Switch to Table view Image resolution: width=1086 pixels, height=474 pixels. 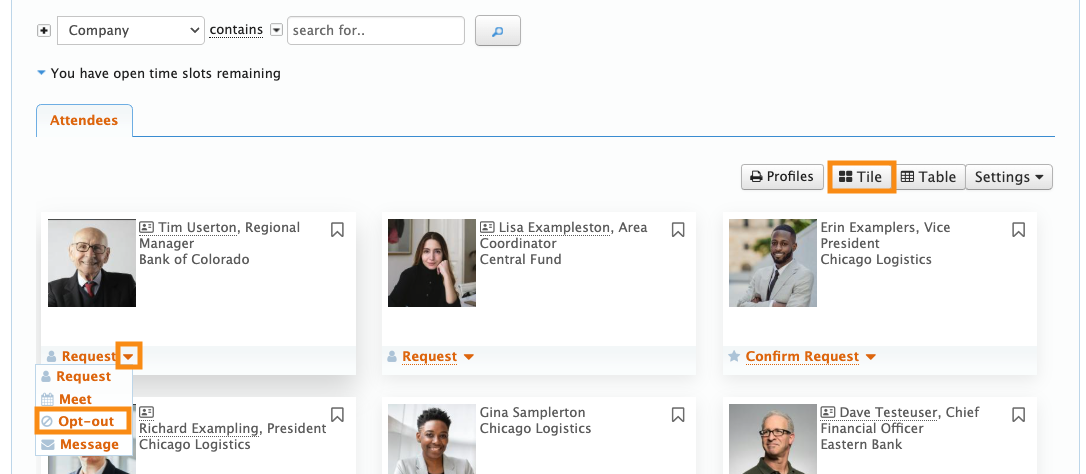coord(928,177)
